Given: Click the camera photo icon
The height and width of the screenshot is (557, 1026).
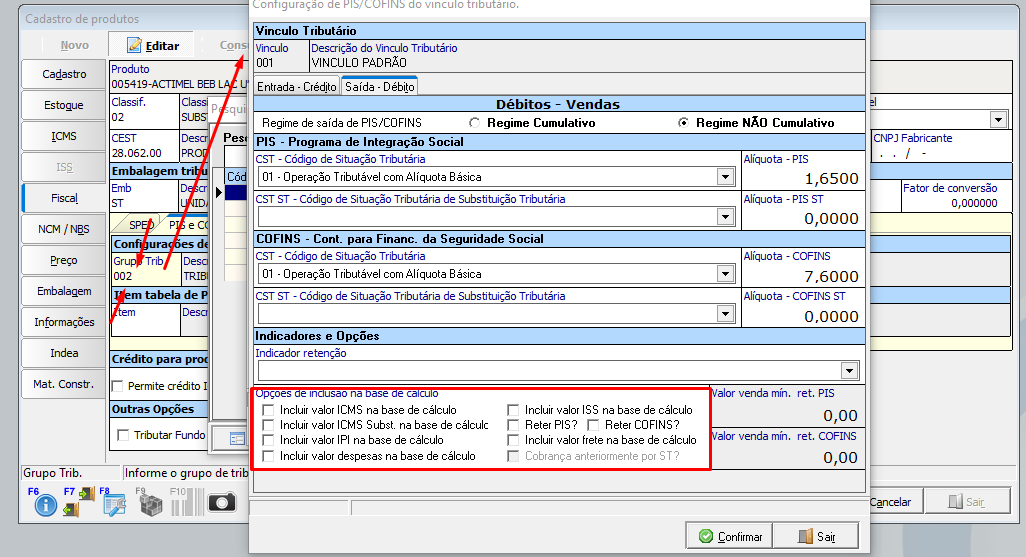Looking at the screenshot, I should (221, 503).
